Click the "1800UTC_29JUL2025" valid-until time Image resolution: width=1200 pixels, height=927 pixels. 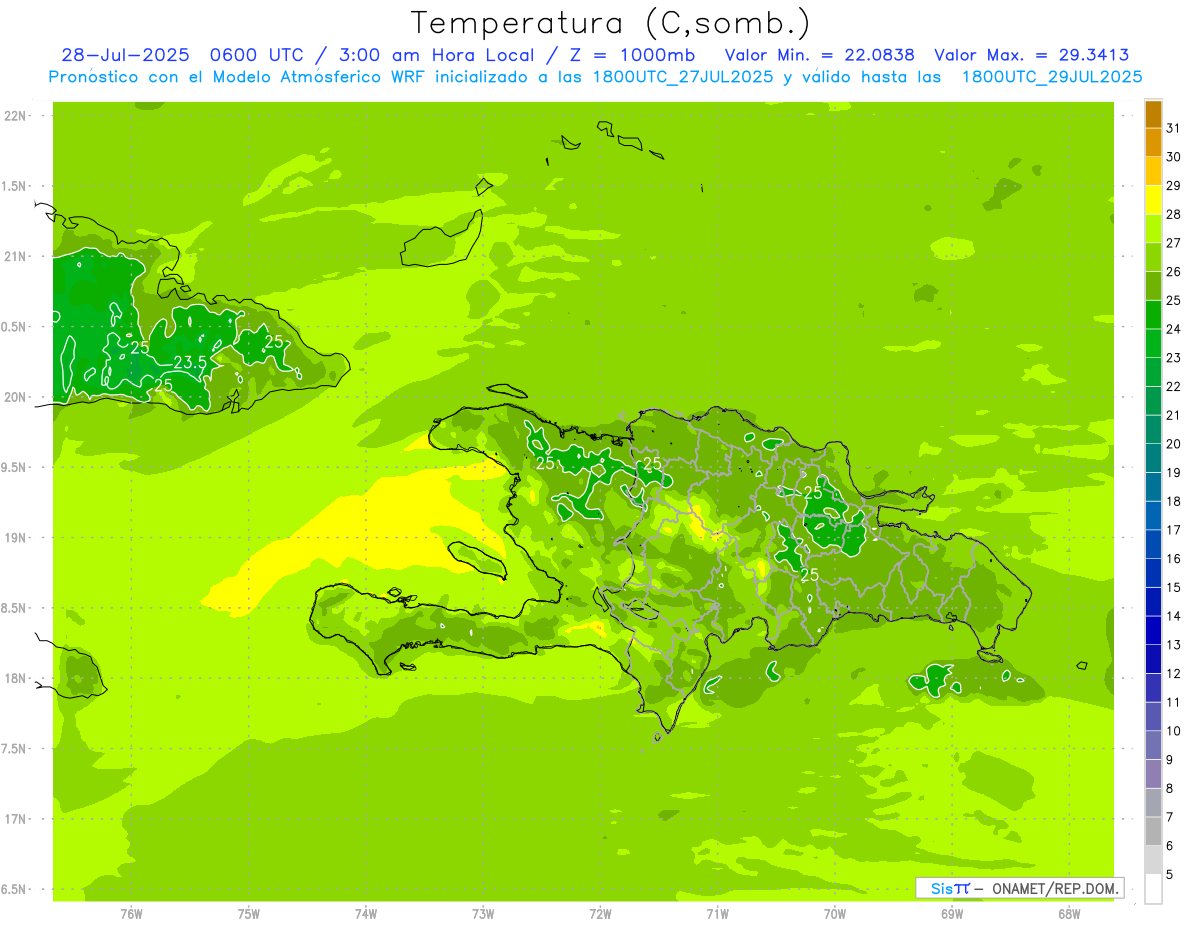point(1052,77)
